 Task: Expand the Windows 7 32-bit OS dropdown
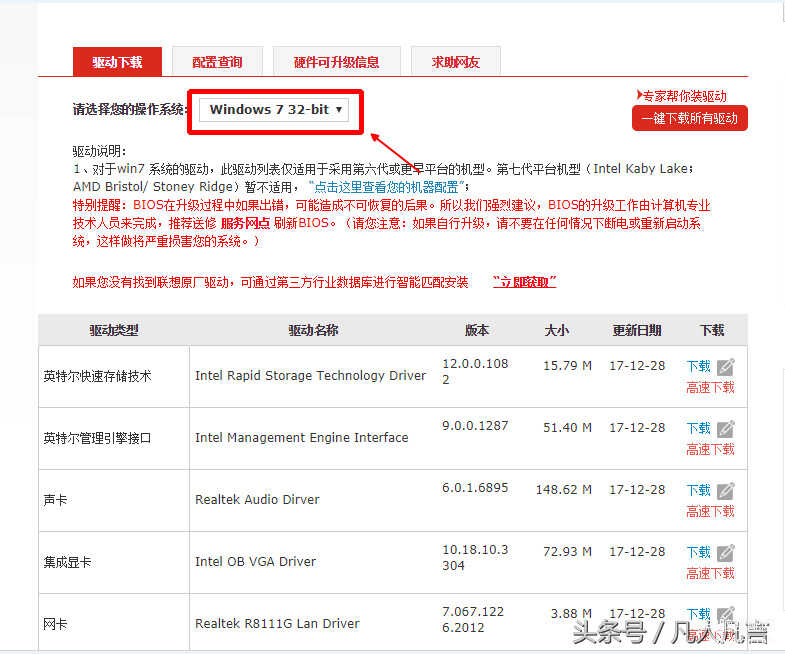(x=274, y=110)
